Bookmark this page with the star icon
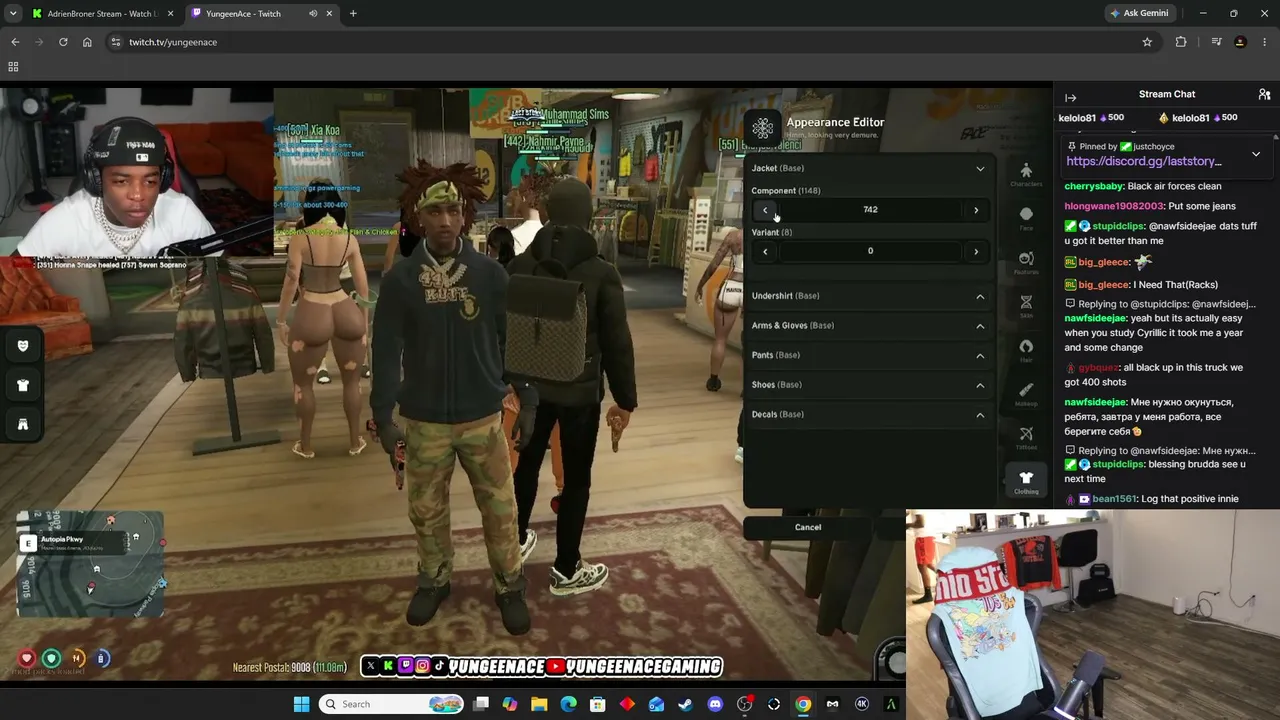 point(1147,42)
